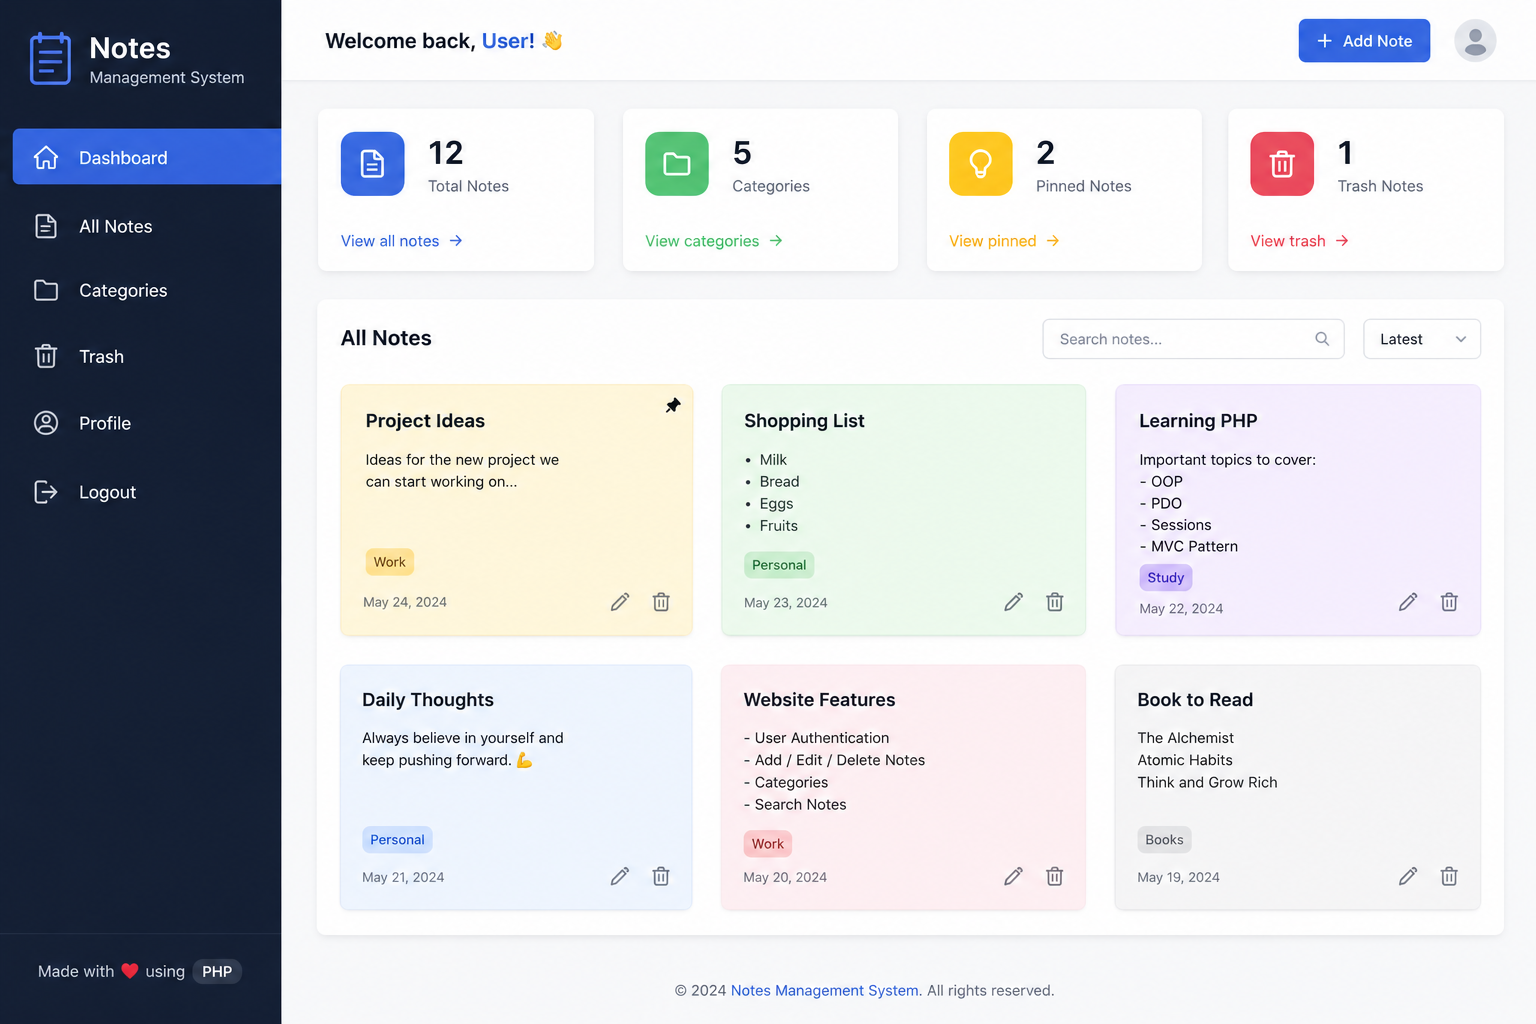
Task: Open the Daily Thoughts note title
Action: coord(428,700)
